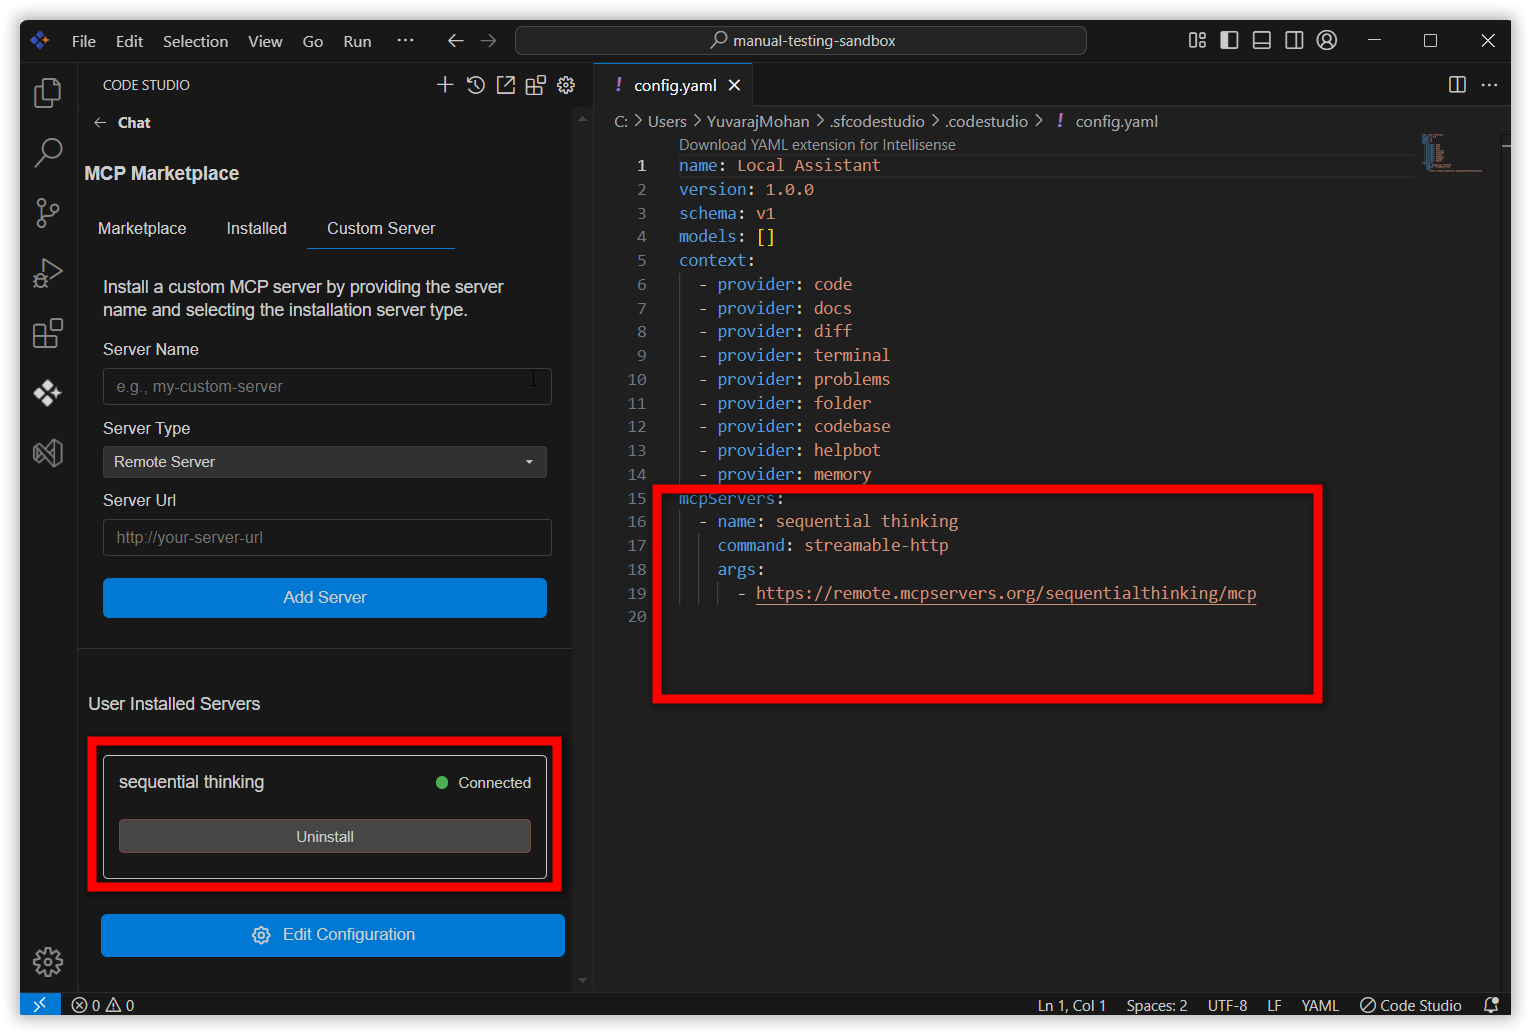Click the side panel scroll-down arrow
Image resolution: width=1531 pixels, height=1035 pixels.
(x=583, y=981)
